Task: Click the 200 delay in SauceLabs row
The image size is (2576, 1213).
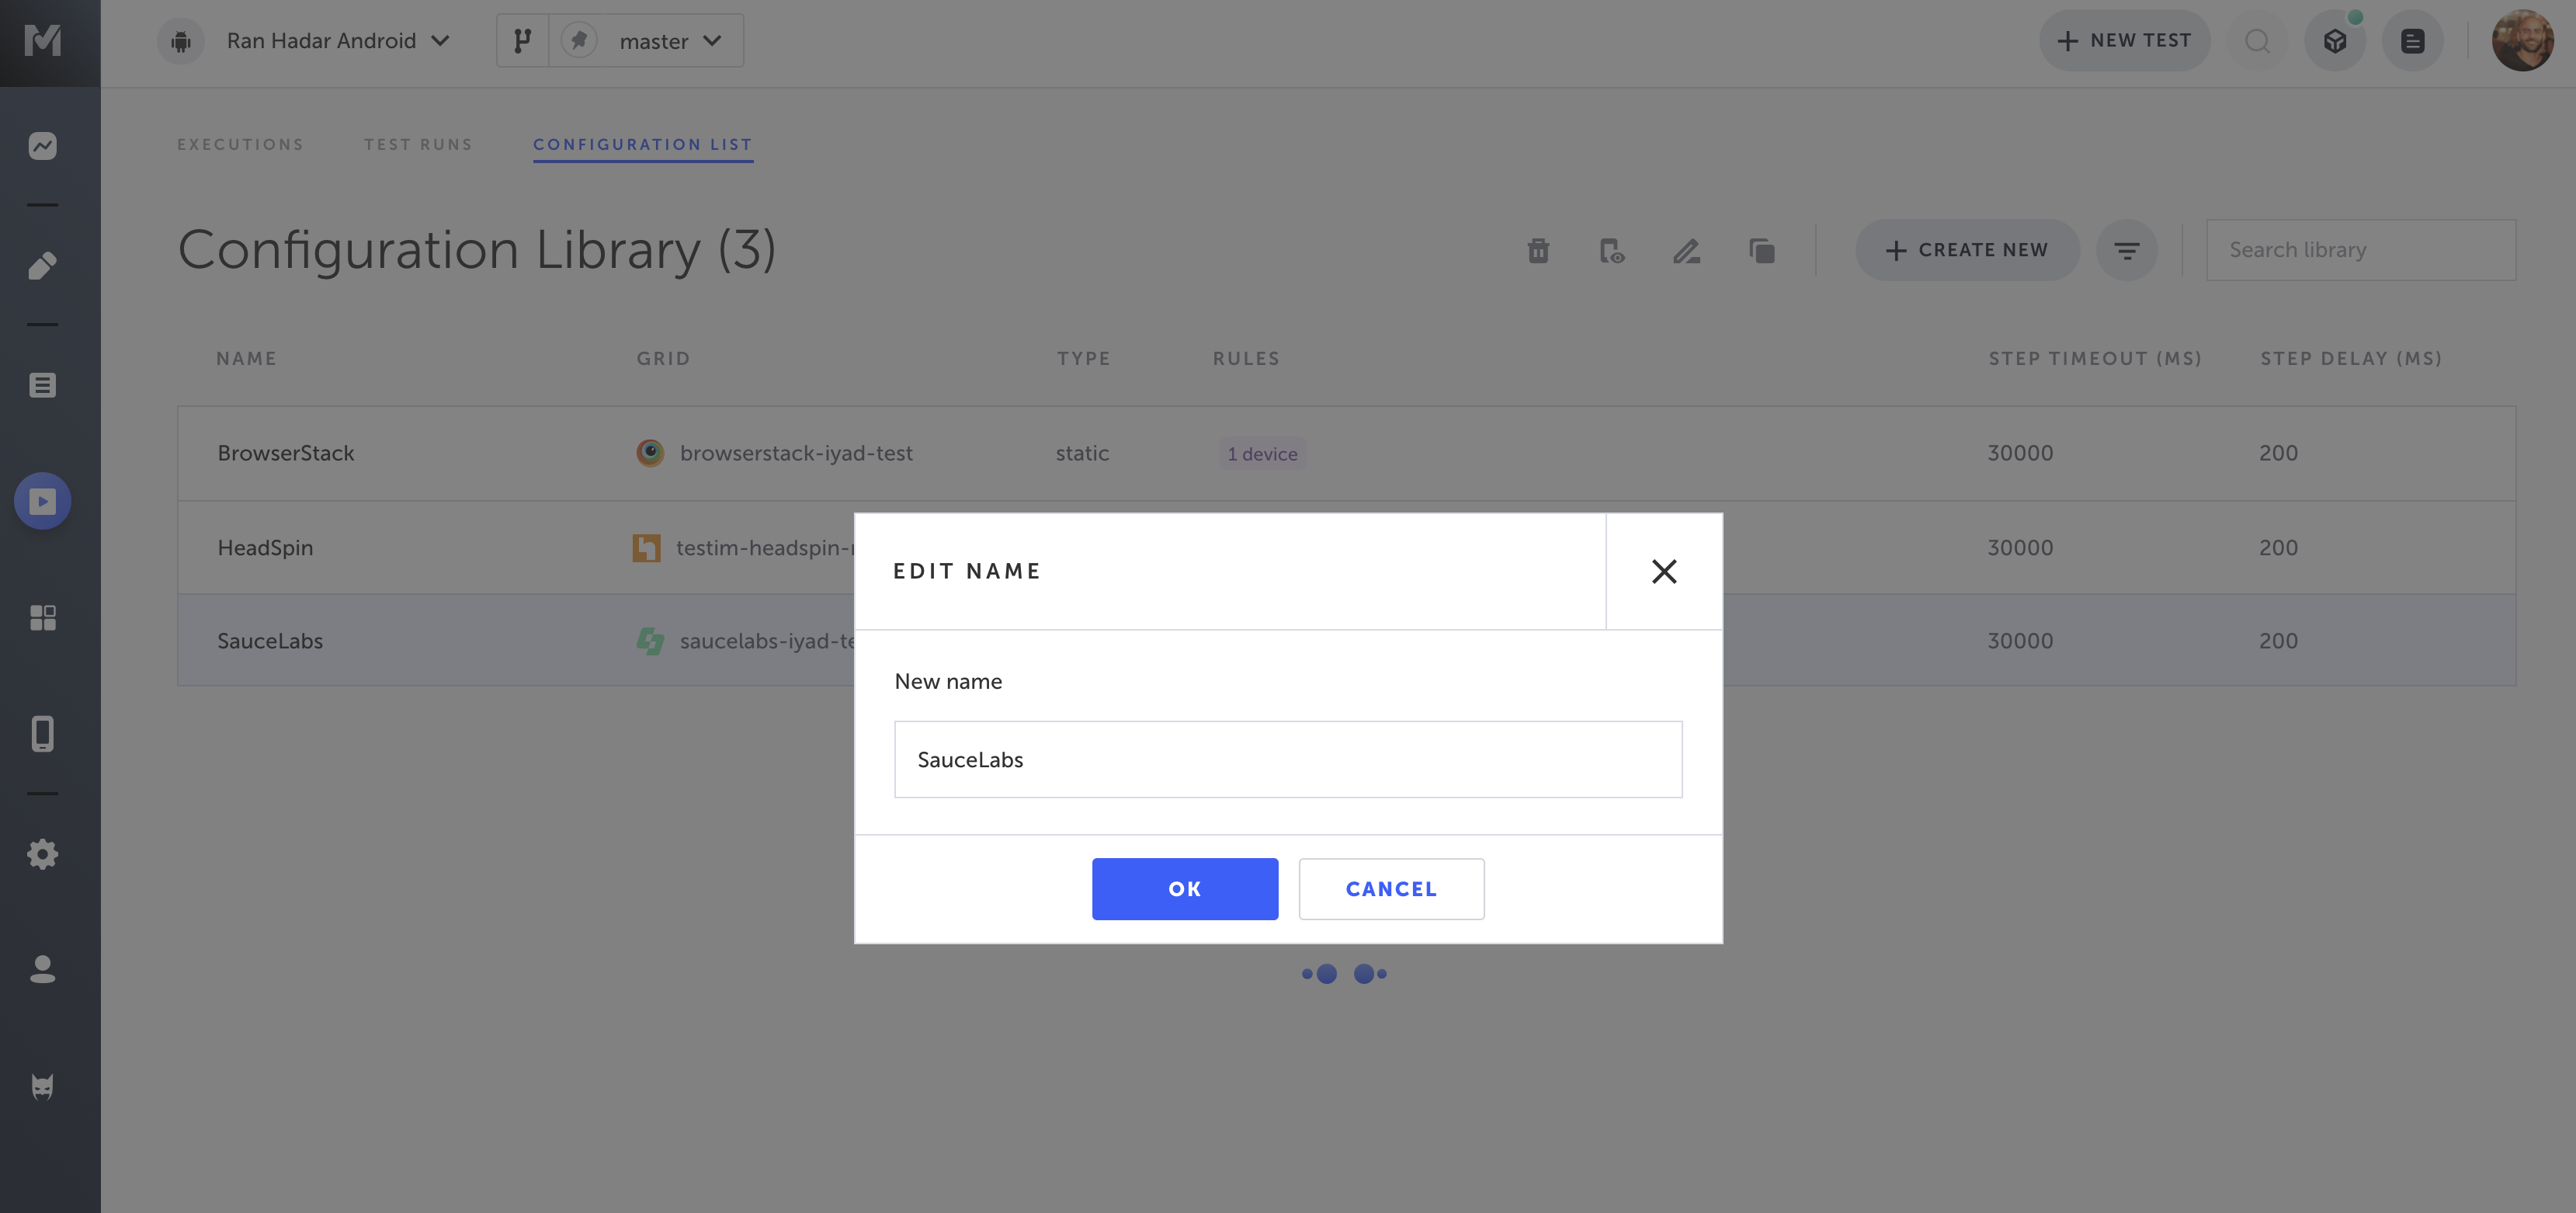Action: [x=2278, y=641]
